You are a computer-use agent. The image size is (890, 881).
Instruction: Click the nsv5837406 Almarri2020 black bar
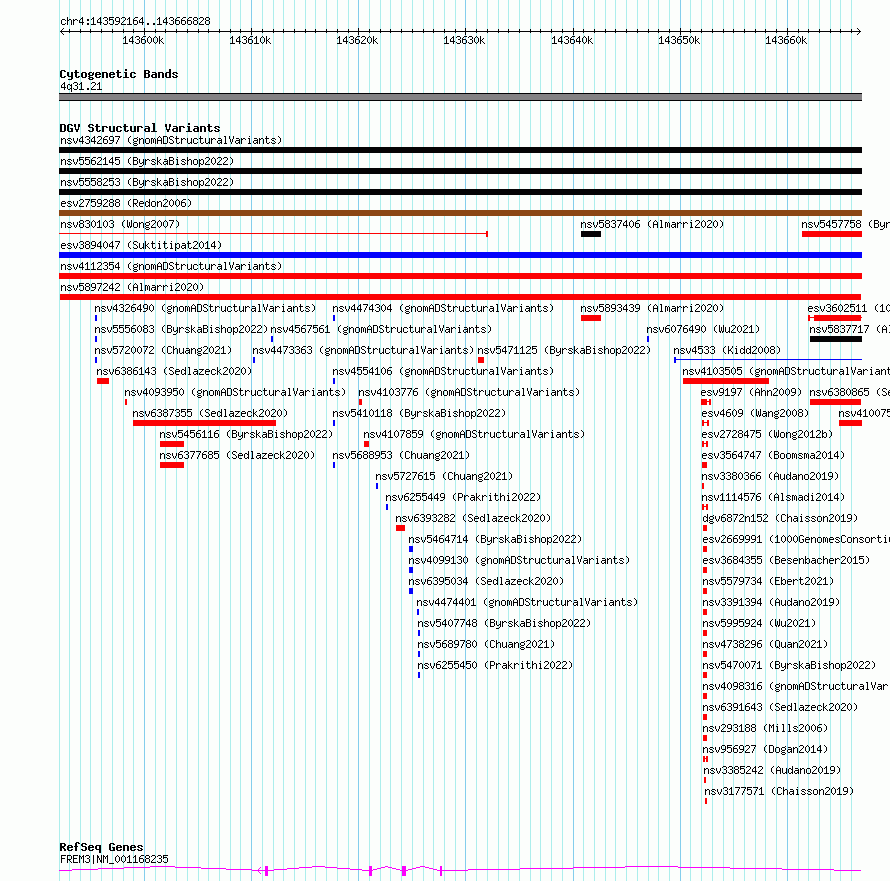click(591, 234)
